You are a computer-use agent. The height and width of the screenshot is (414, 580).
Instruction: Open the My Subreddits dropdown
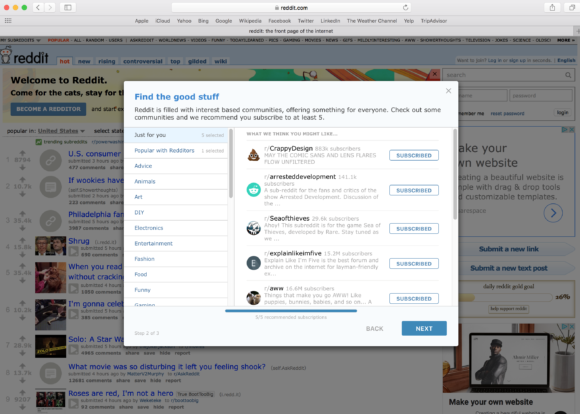pos(20,40)
